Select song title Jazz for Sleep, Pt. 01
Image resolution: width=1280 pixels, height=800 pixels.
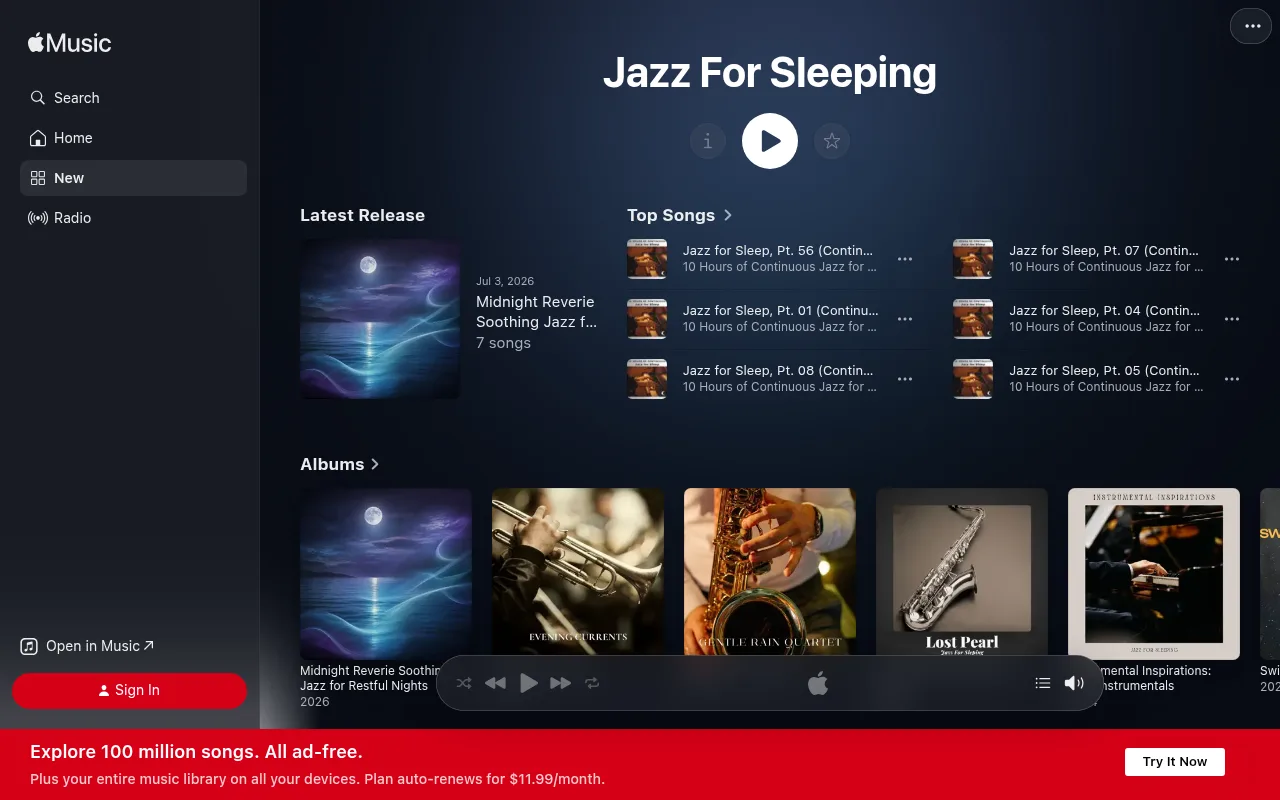781,311
